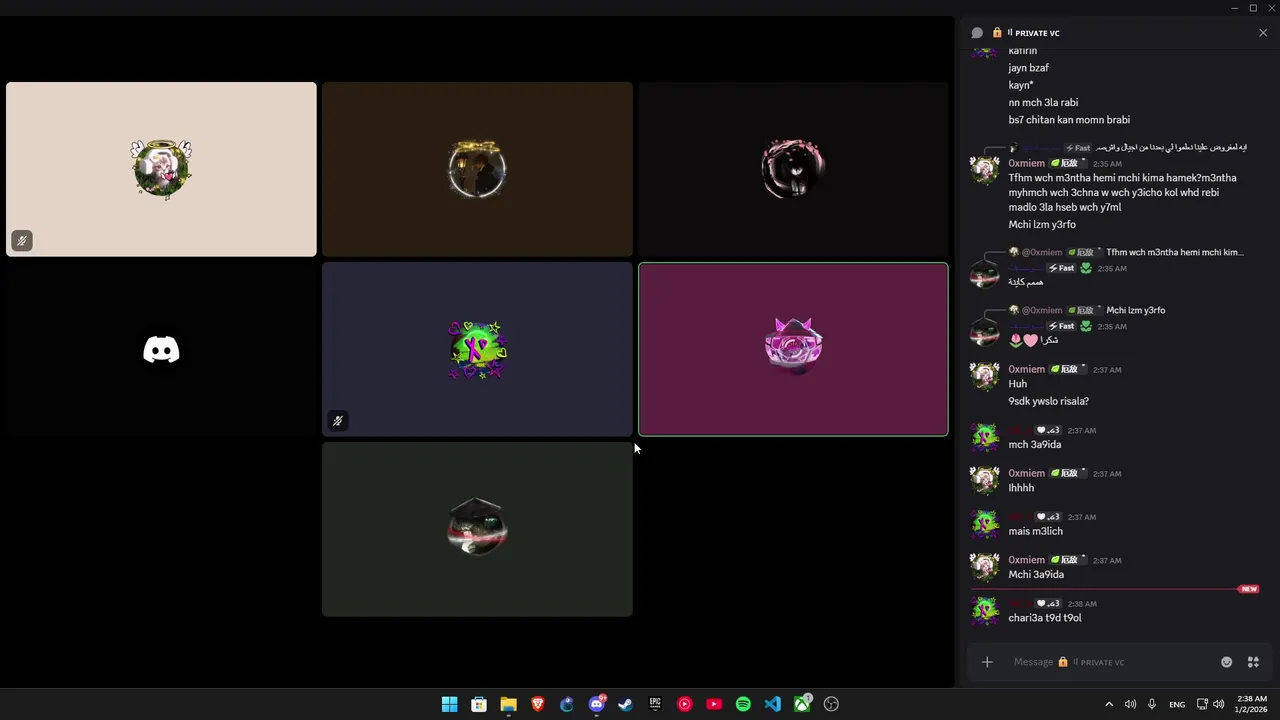Select the tile with green X avatar
The image size is (1280, 720).
tap(477, 349)
